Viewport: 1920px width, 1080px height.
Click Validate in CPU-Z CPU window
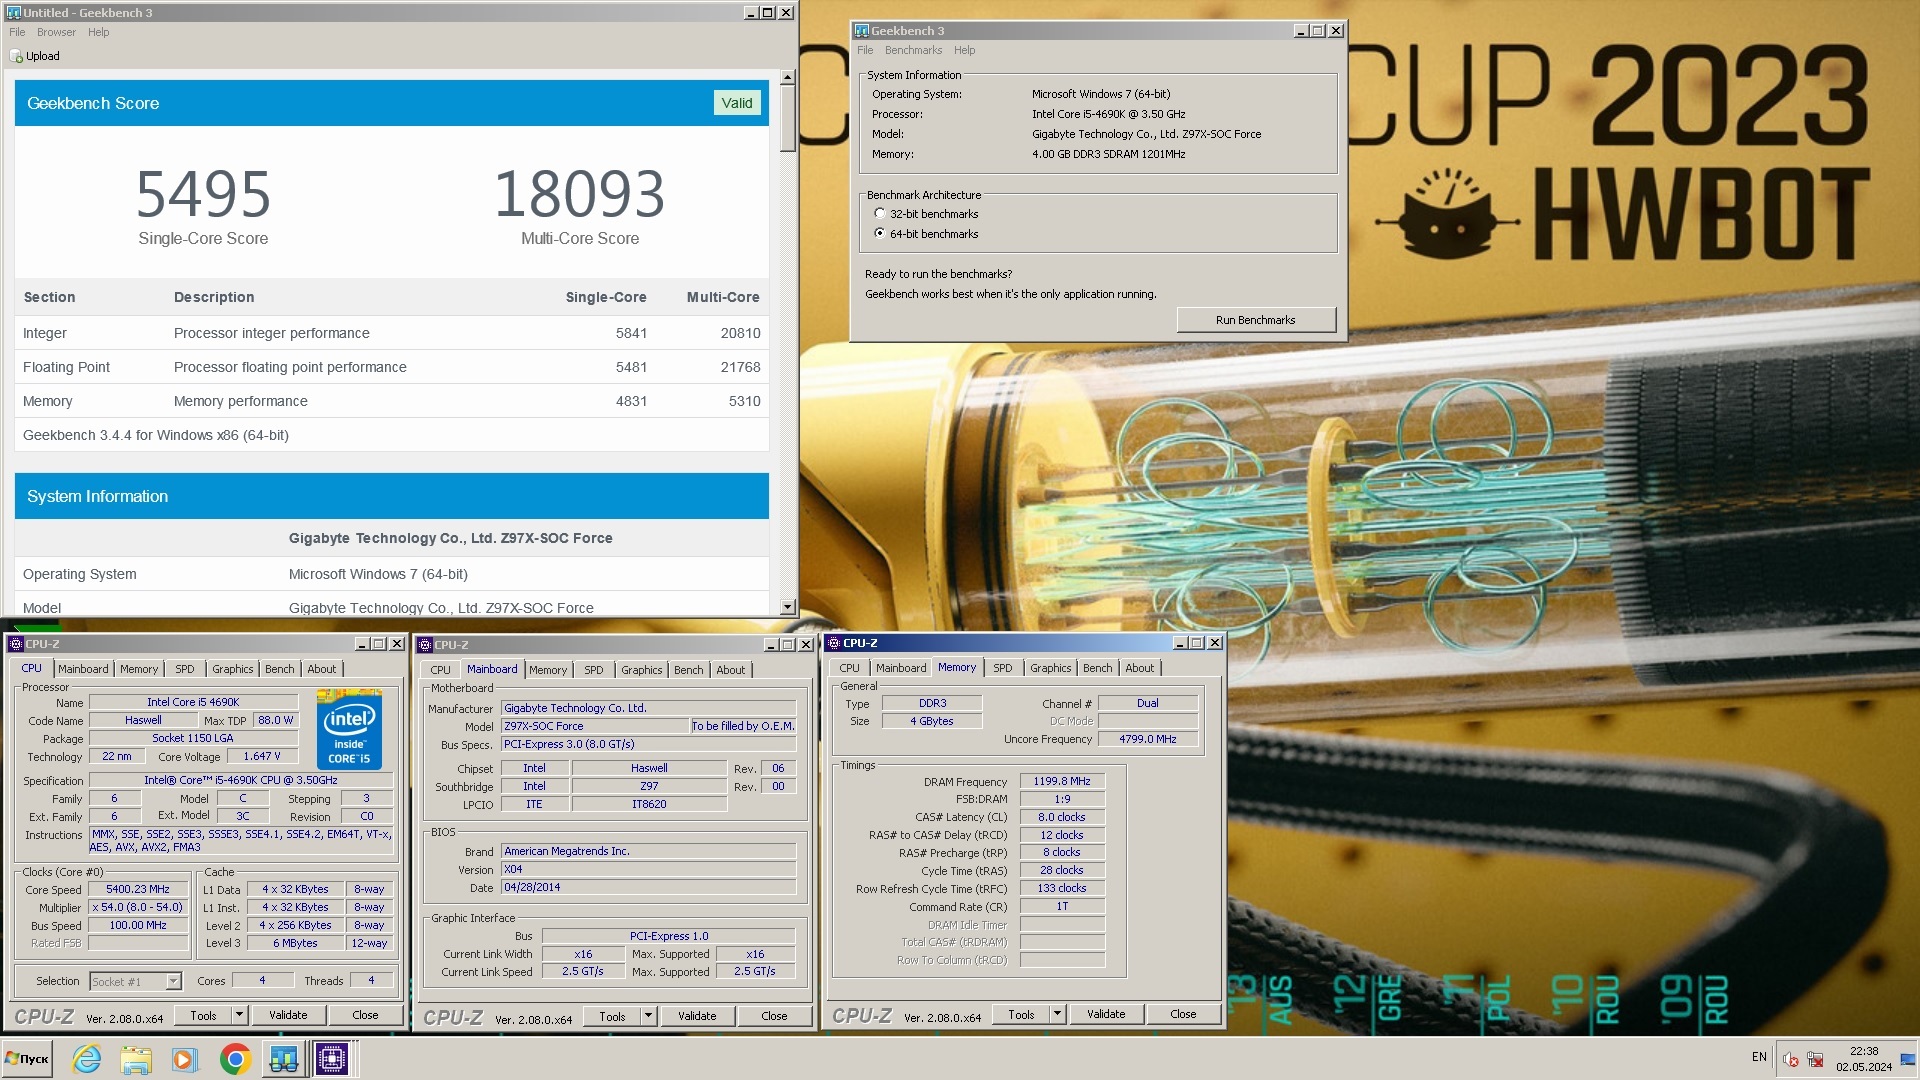coord(288,1015)
